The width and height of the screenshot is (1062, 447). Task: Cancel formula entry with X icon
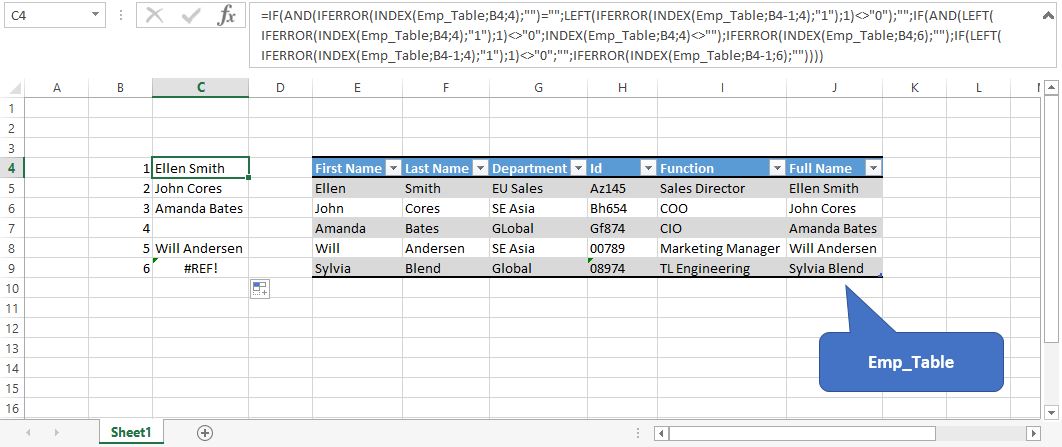(x=154, y=15)
